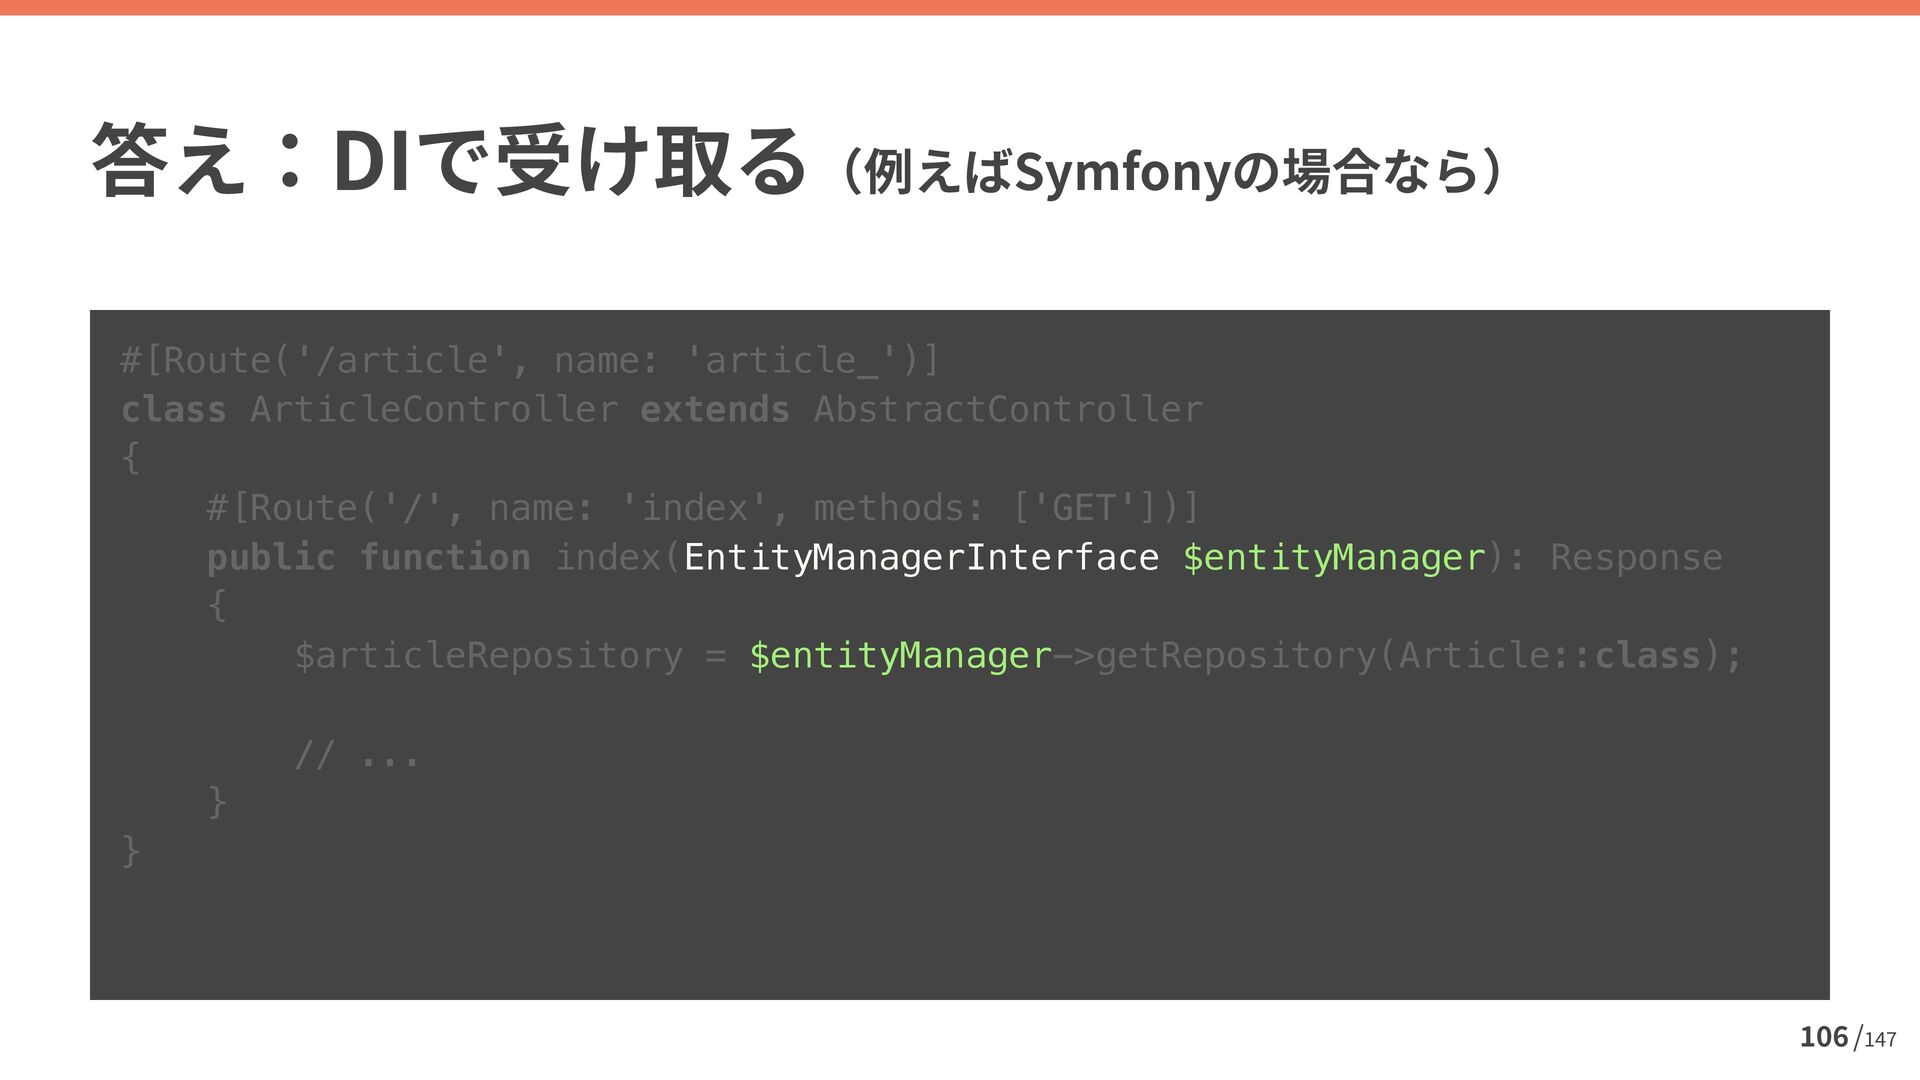Screen dimensions: 1920x1080
Task: Click the total slide count 147
Action: [x=1880, y=1040]
